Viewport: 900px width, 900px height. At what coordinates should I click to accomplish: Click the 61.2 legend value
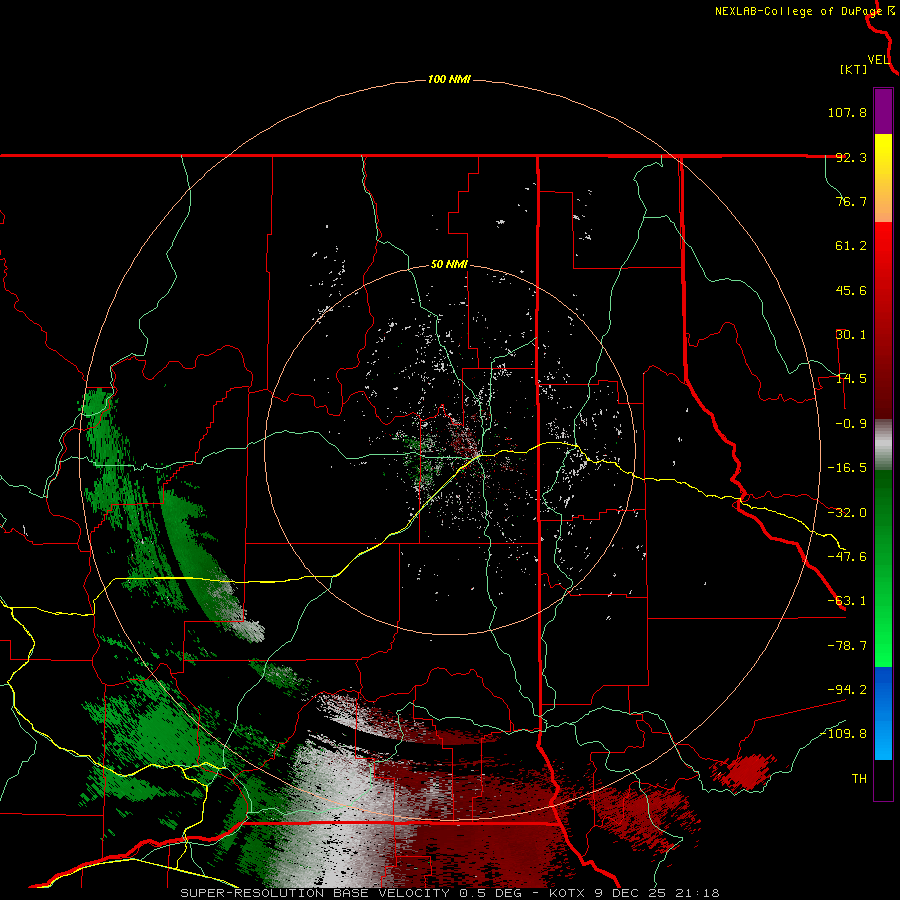[x=851, y=246]
